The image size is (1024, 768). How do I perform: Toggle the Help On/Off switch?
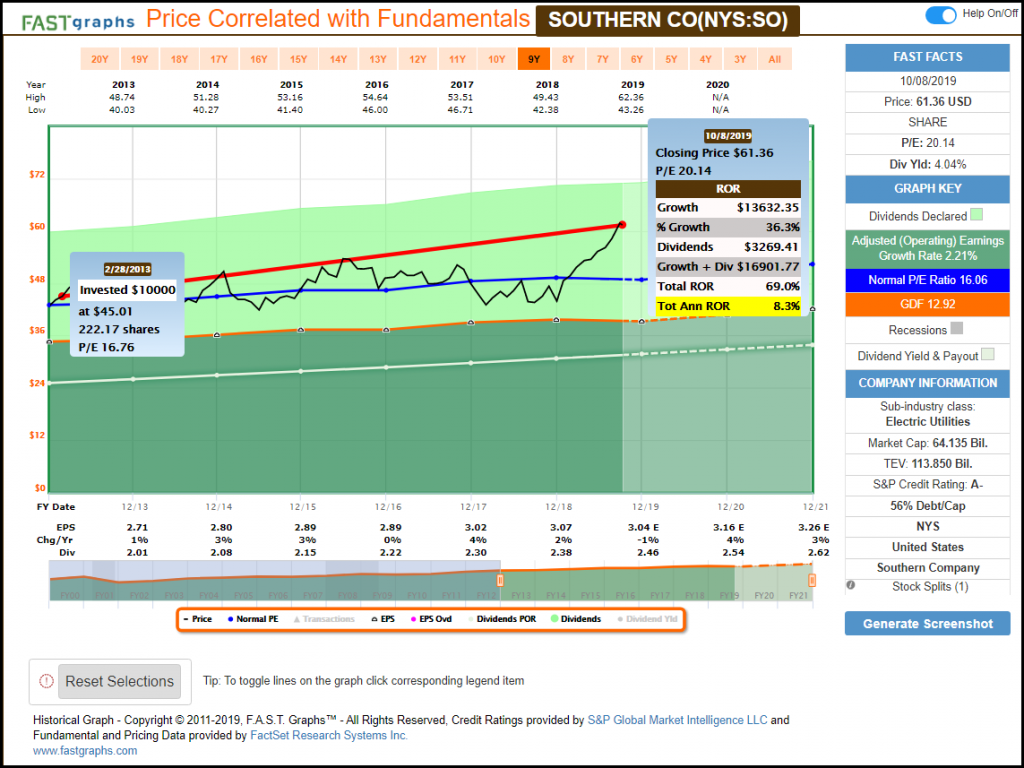tap(941, 15)
